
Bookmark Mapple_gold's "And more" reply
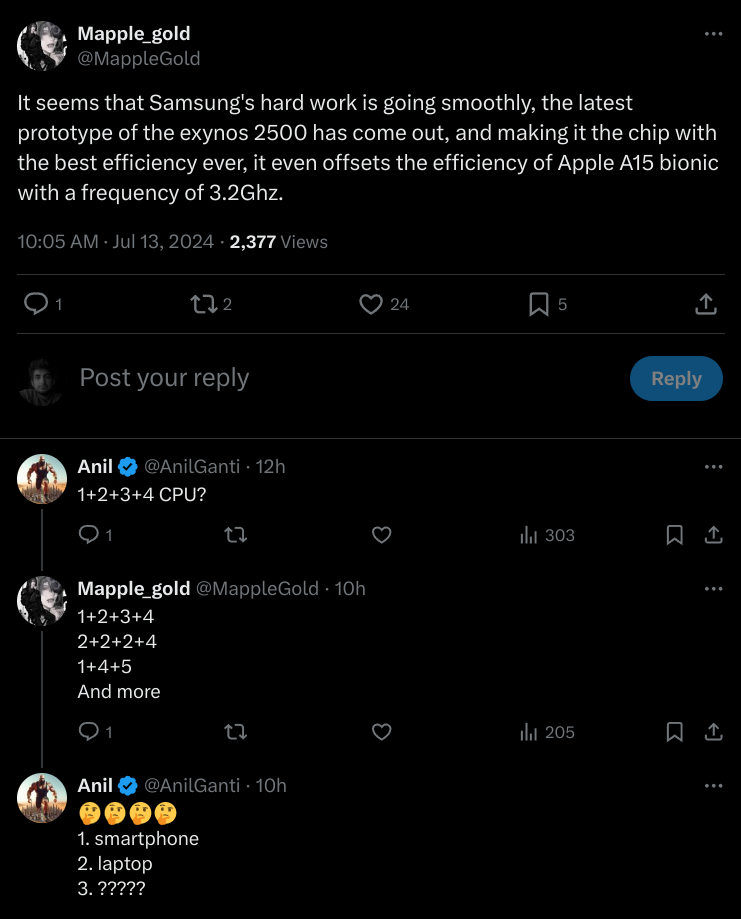(675, 732)
